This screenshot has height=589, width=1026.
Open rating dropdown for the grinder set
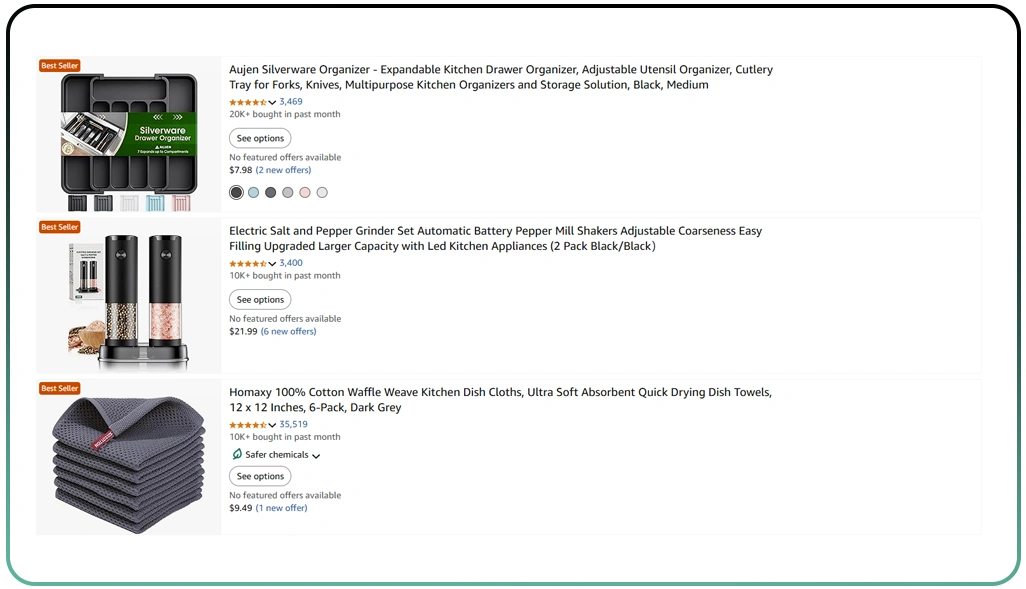coord(272,263)
